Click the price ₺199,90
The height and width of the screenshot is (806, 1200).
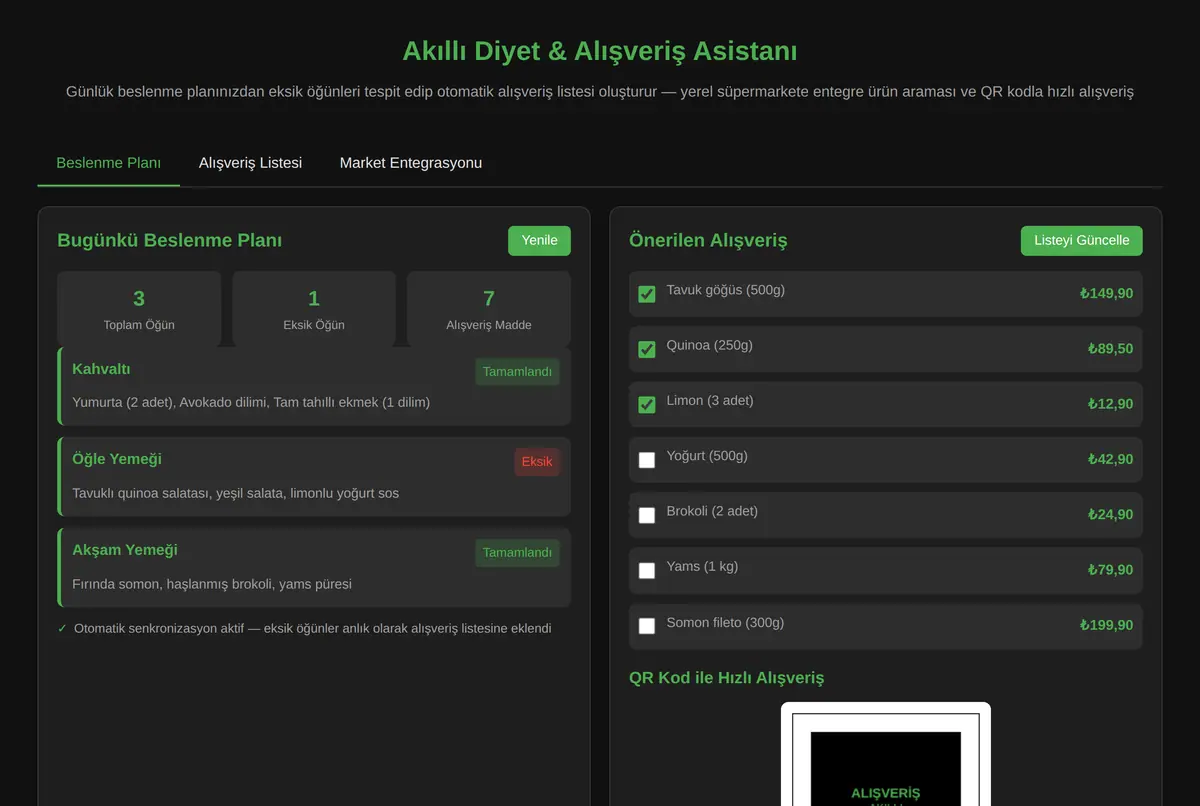point(1106,625)
